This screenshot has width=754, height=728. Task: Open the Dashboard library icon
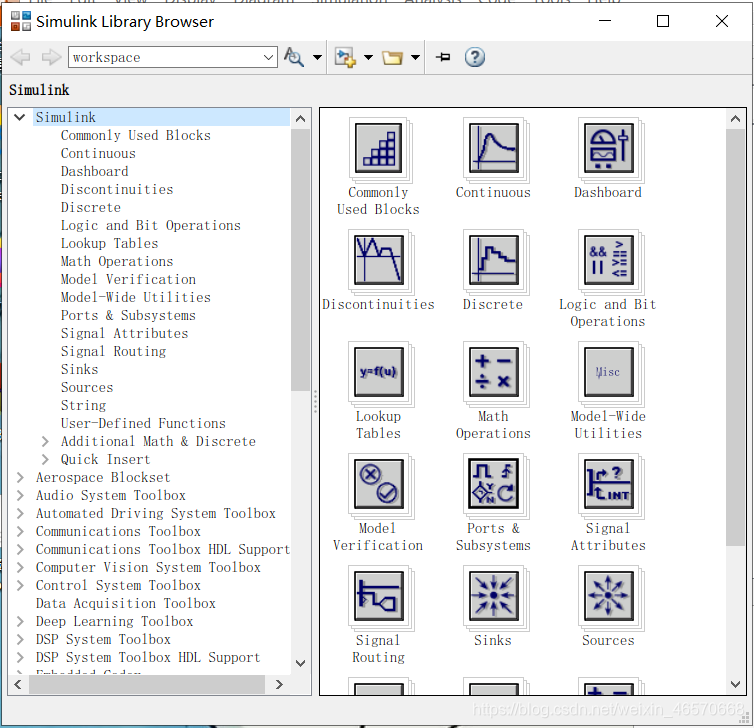[608, 148]
